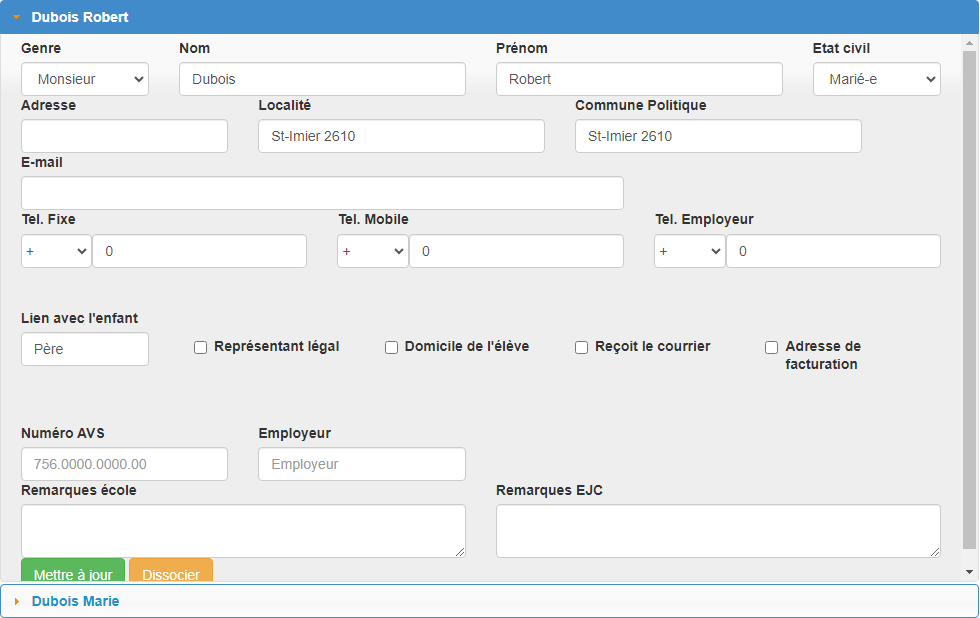Expand the Dubois Marie section
This screenshot has width=980, height=618.
(x=489, y=601)
